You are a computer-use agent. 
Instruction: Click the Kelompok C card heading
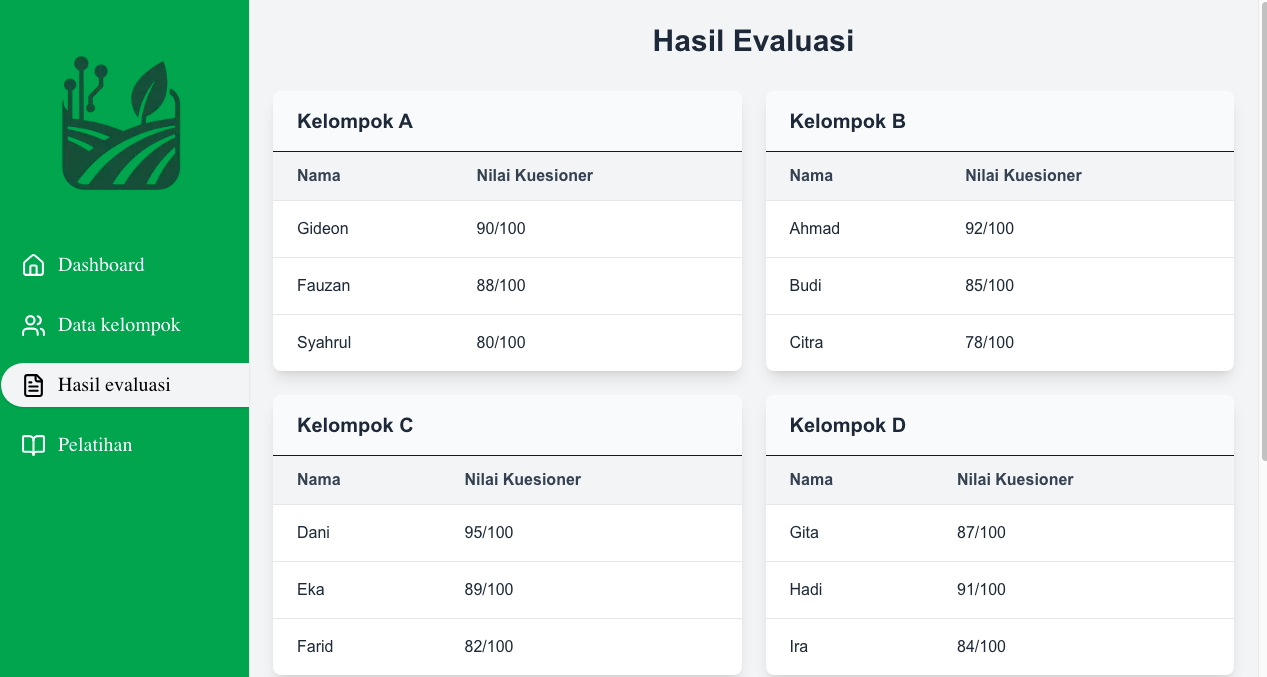[x=355, y=426]
